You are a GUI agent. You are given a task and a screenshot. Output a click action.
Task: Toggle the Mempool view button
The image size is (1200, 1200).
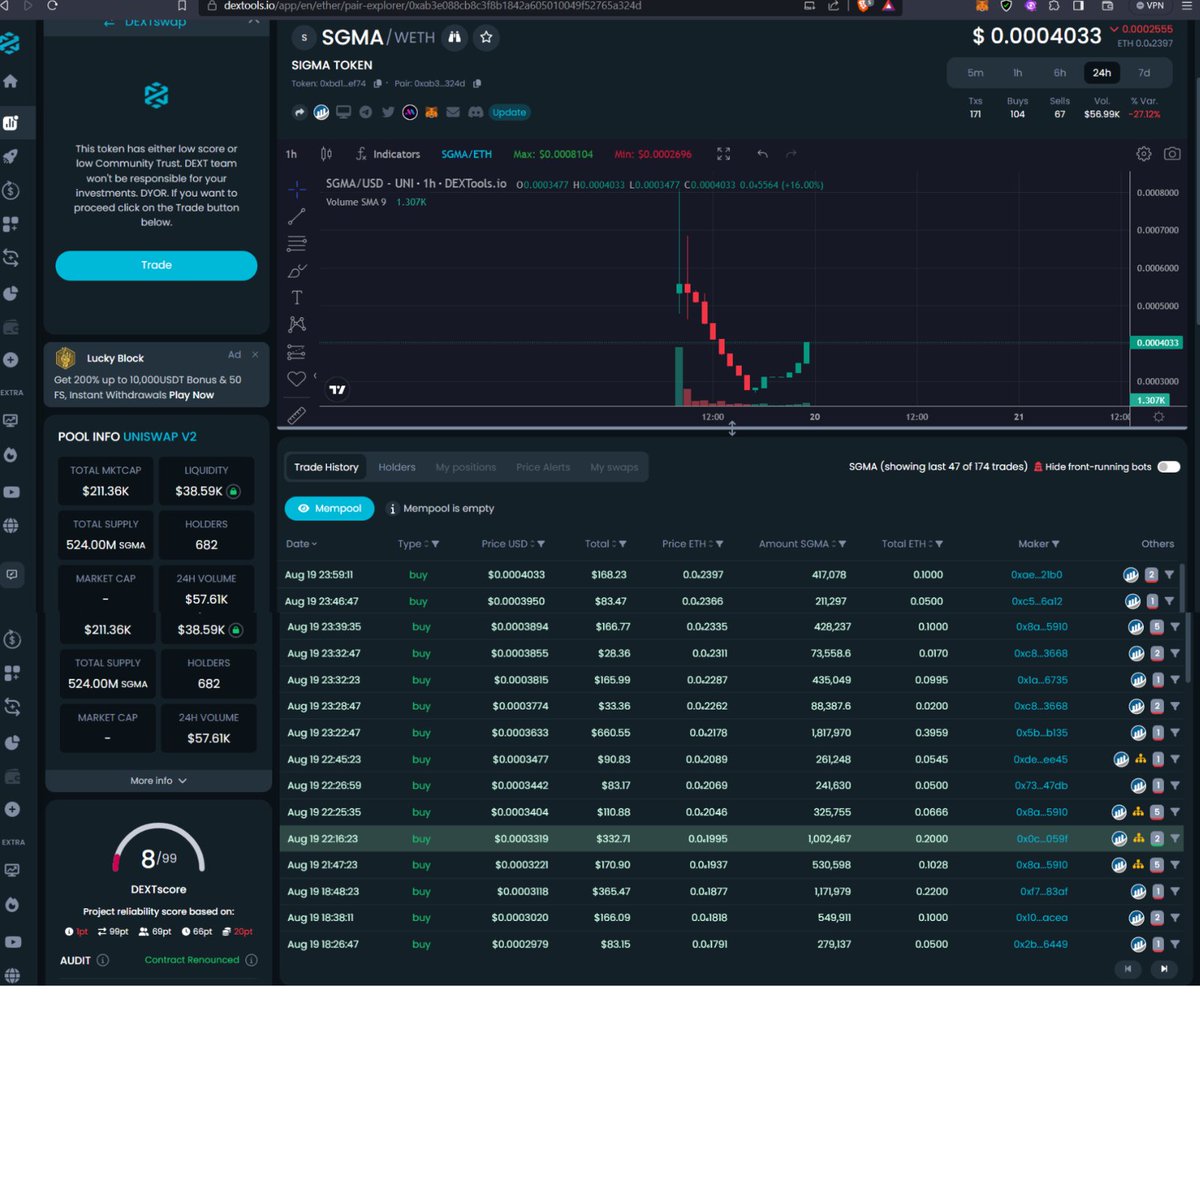coord(329,508)
